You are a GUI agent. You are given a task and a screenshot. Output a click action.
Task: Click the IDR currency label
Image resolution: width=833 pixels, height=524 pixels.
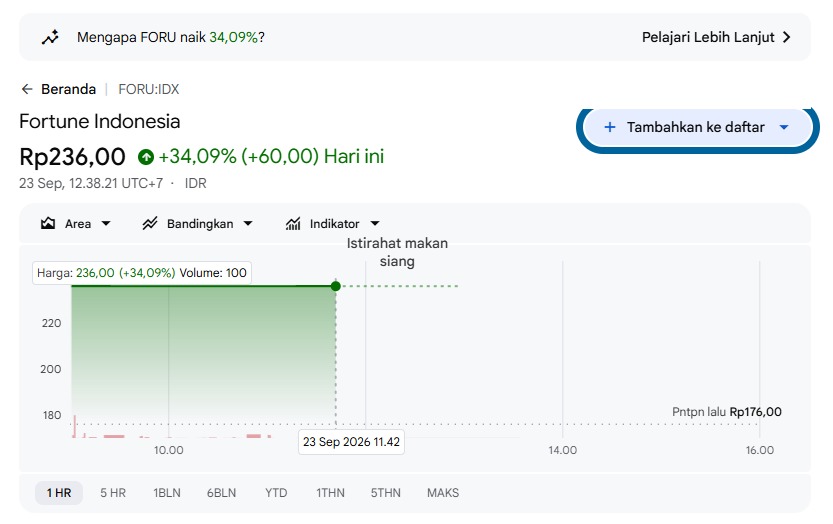click(196, 183)
